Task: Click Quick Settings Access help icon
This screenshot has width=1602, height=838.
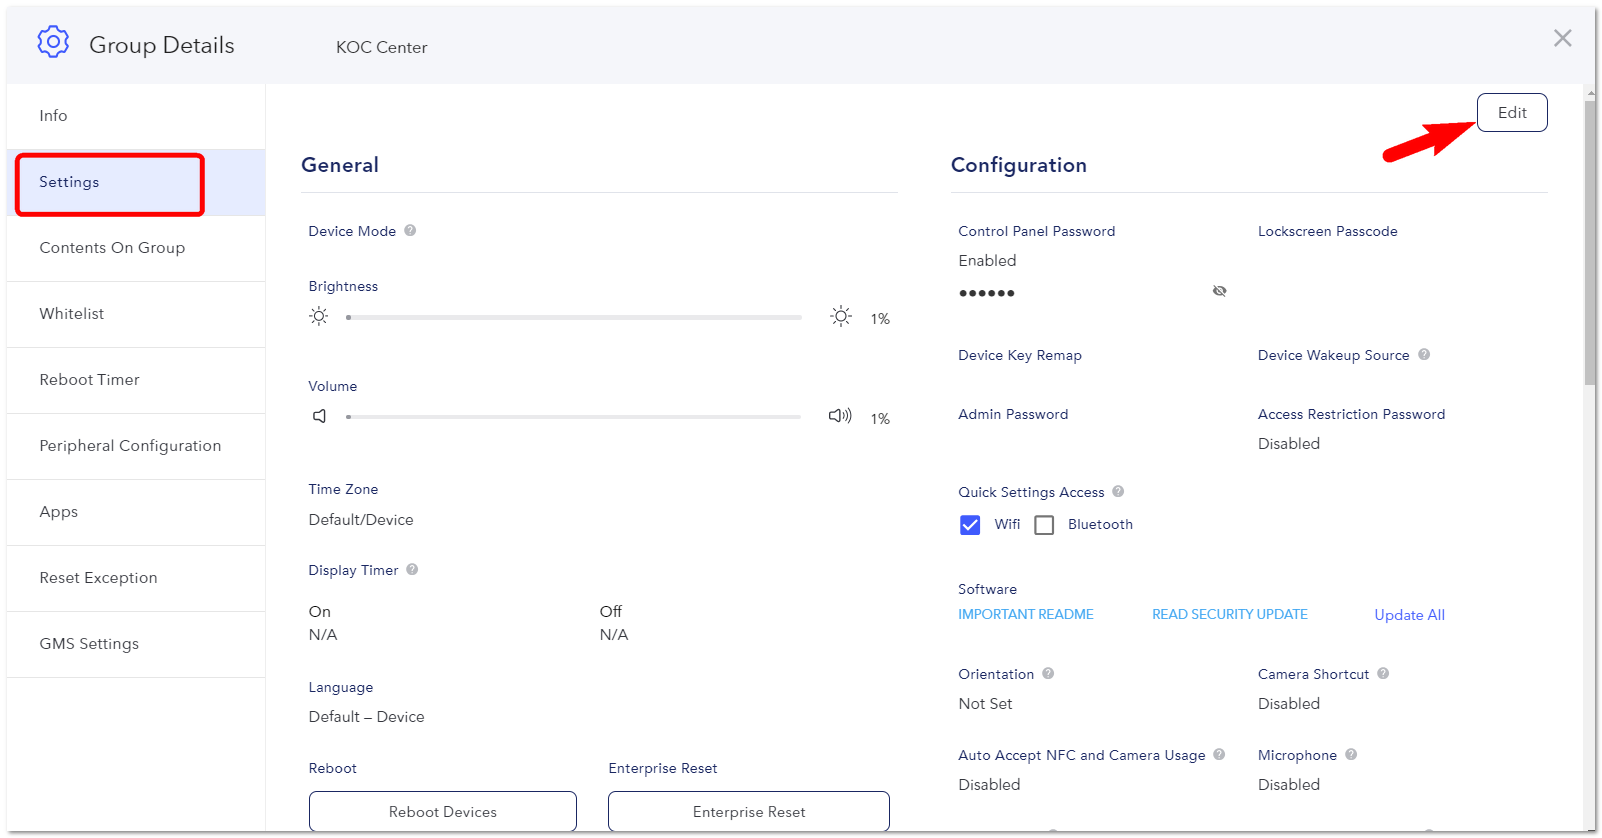Action: (1118, 491)
